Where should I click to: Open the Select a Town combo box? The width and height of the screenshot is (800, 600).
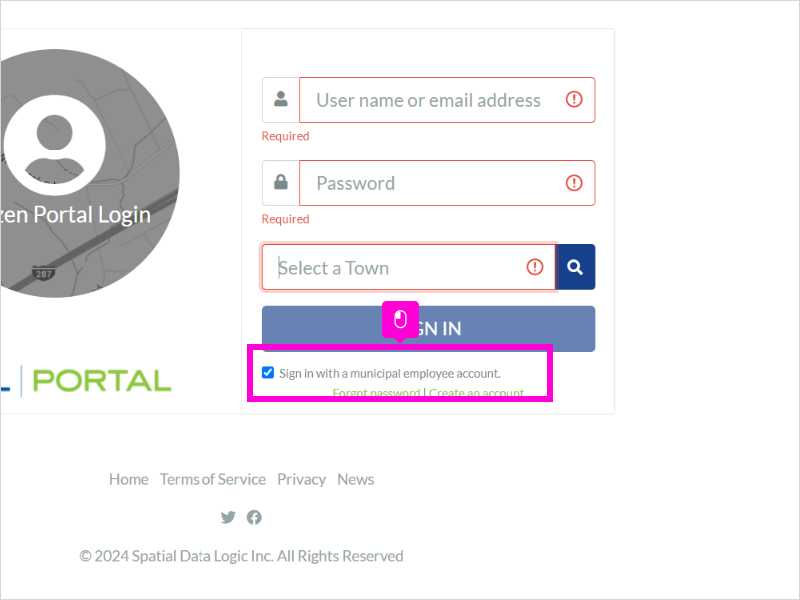409,267
